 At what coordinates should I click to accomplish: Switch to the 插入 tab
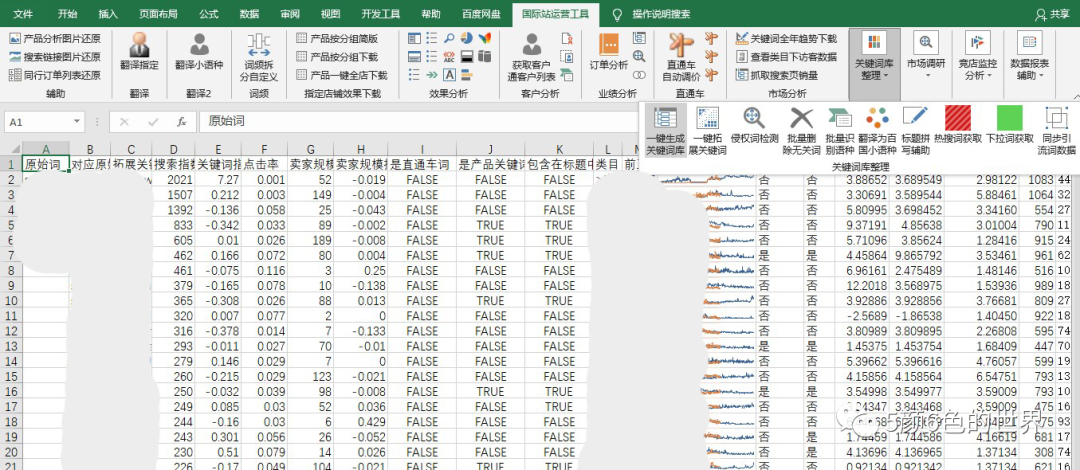click(108, 13)
